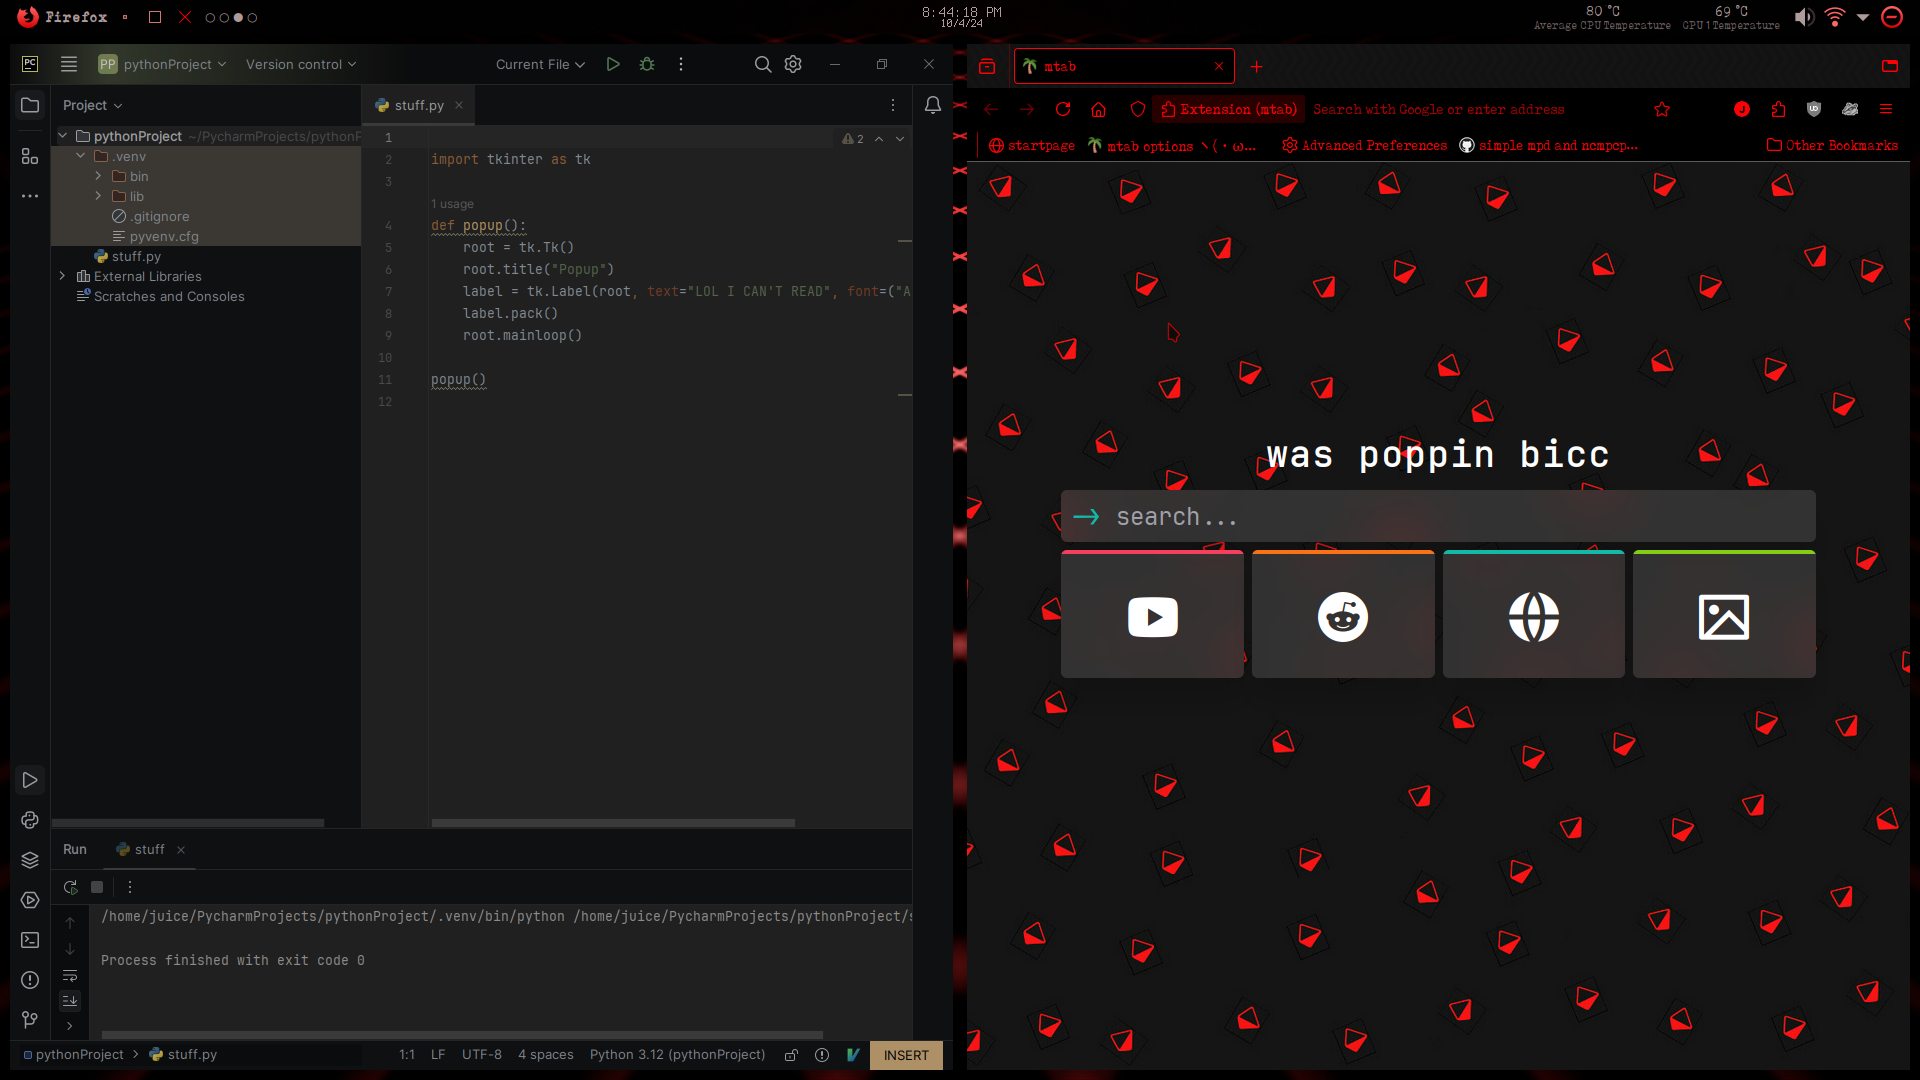Collapse the .venv folder in the project tree
Image resolution: width=1920 pixels, height=1080 pixels.
click(80, 156)
